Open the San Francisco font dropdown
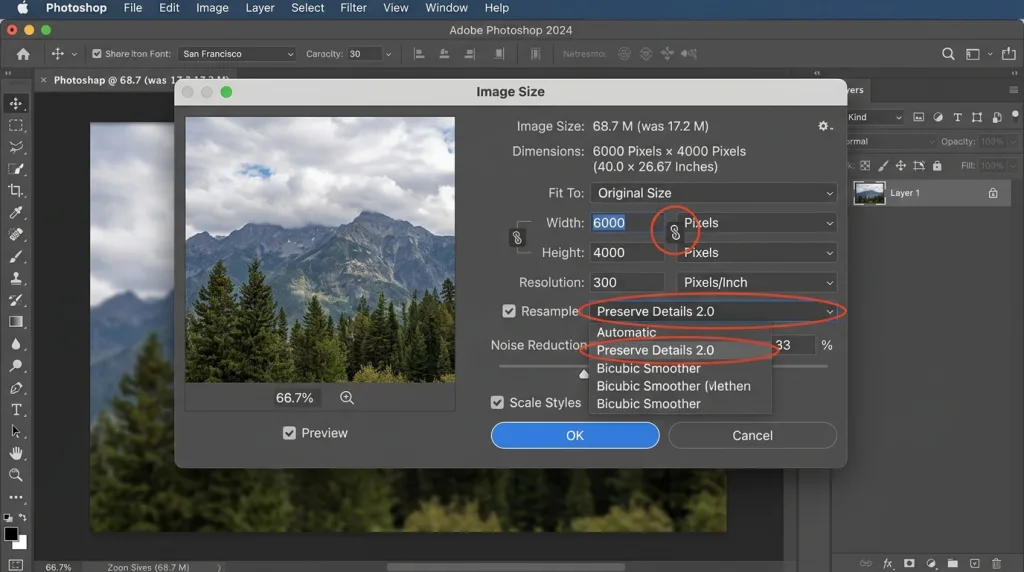The image size is (1024, 572). 237,54
